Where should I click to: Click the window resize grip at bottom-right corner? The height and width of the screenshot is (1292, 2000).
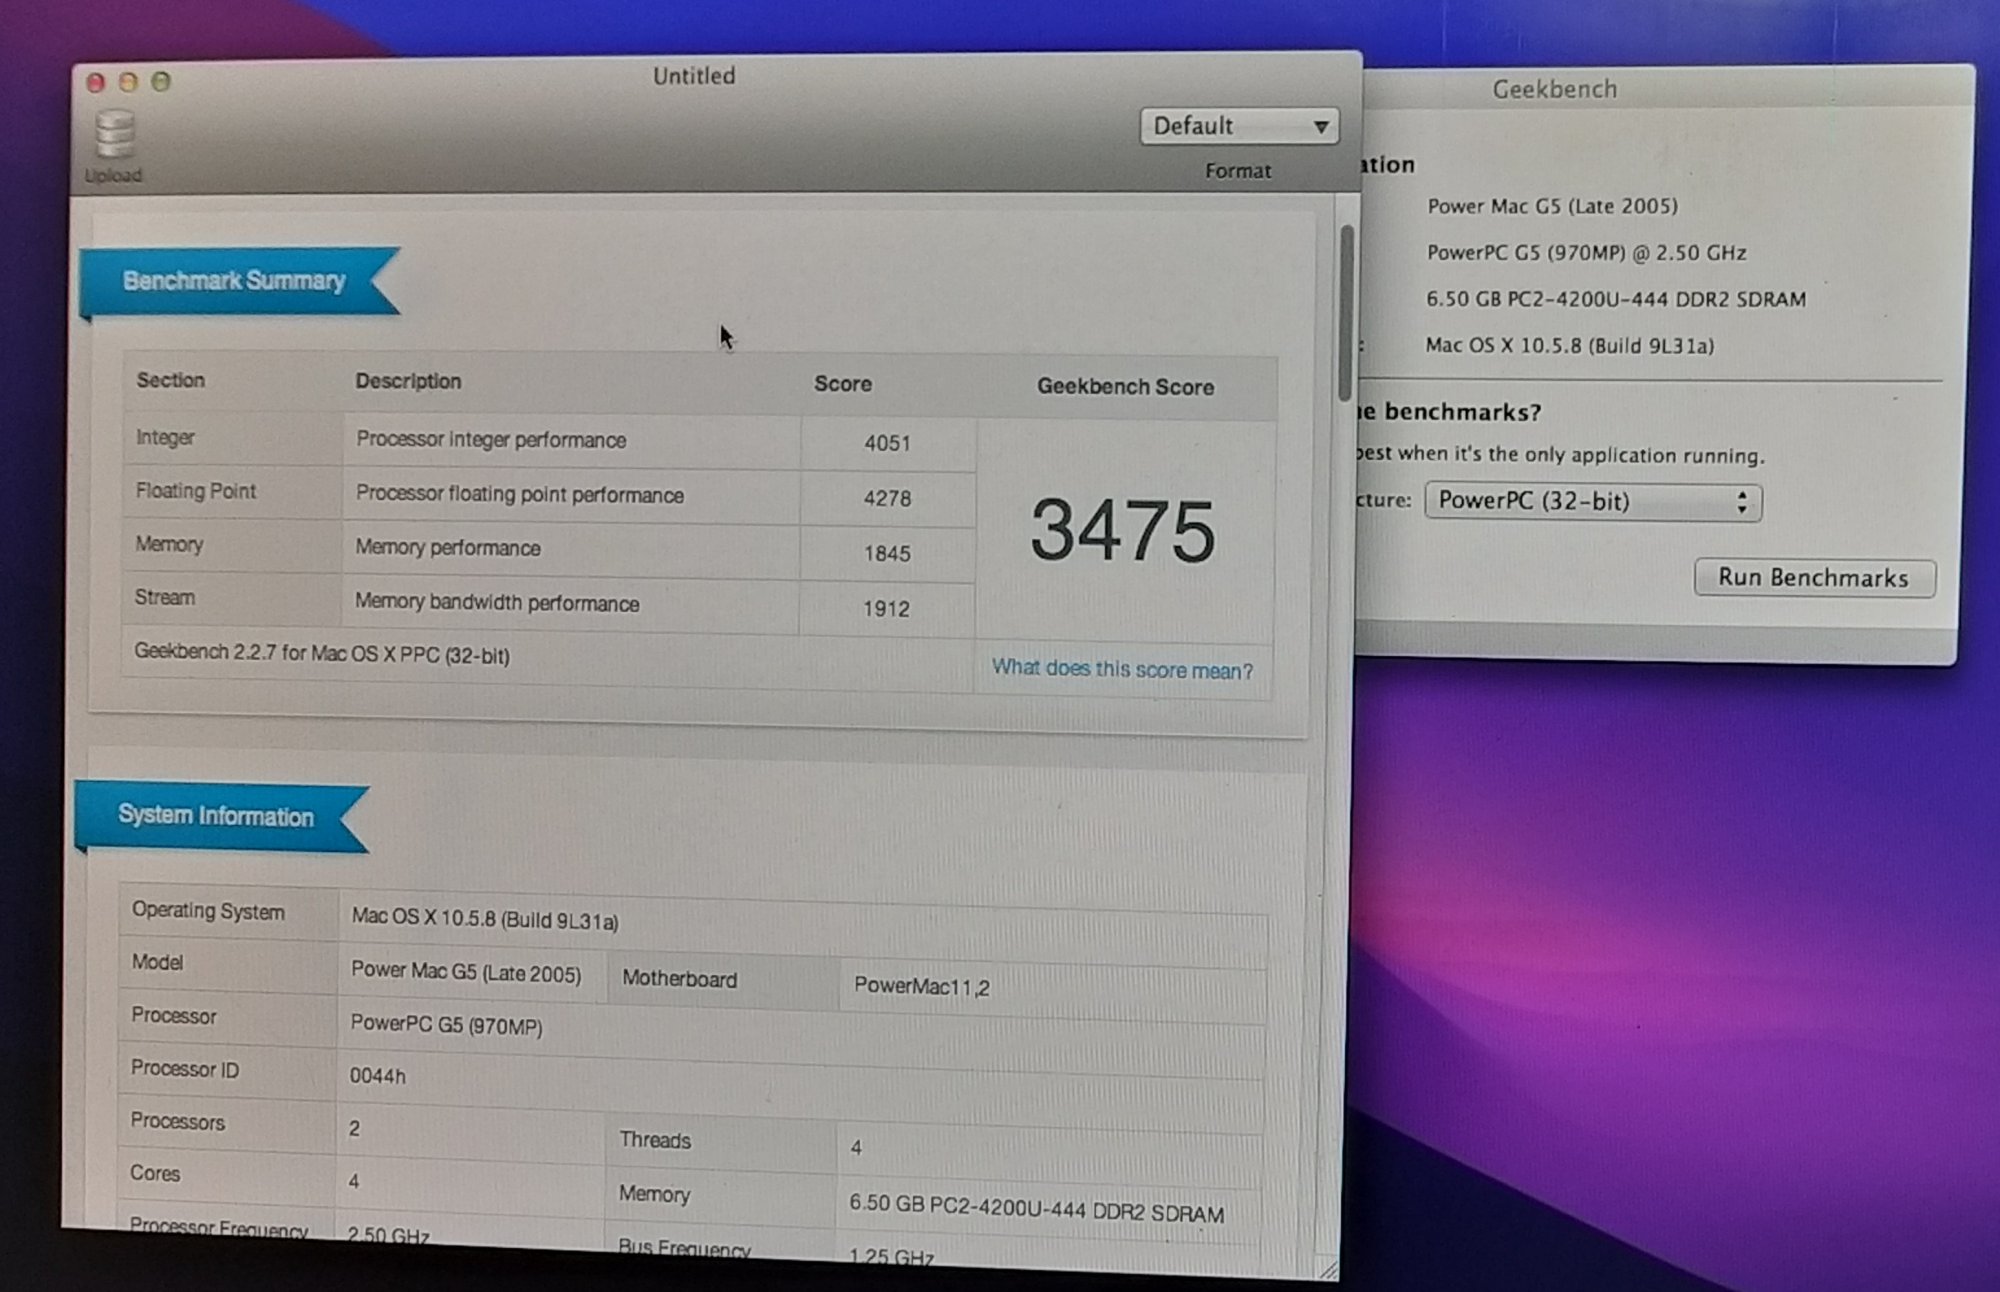click(x=1328, y=1269)
